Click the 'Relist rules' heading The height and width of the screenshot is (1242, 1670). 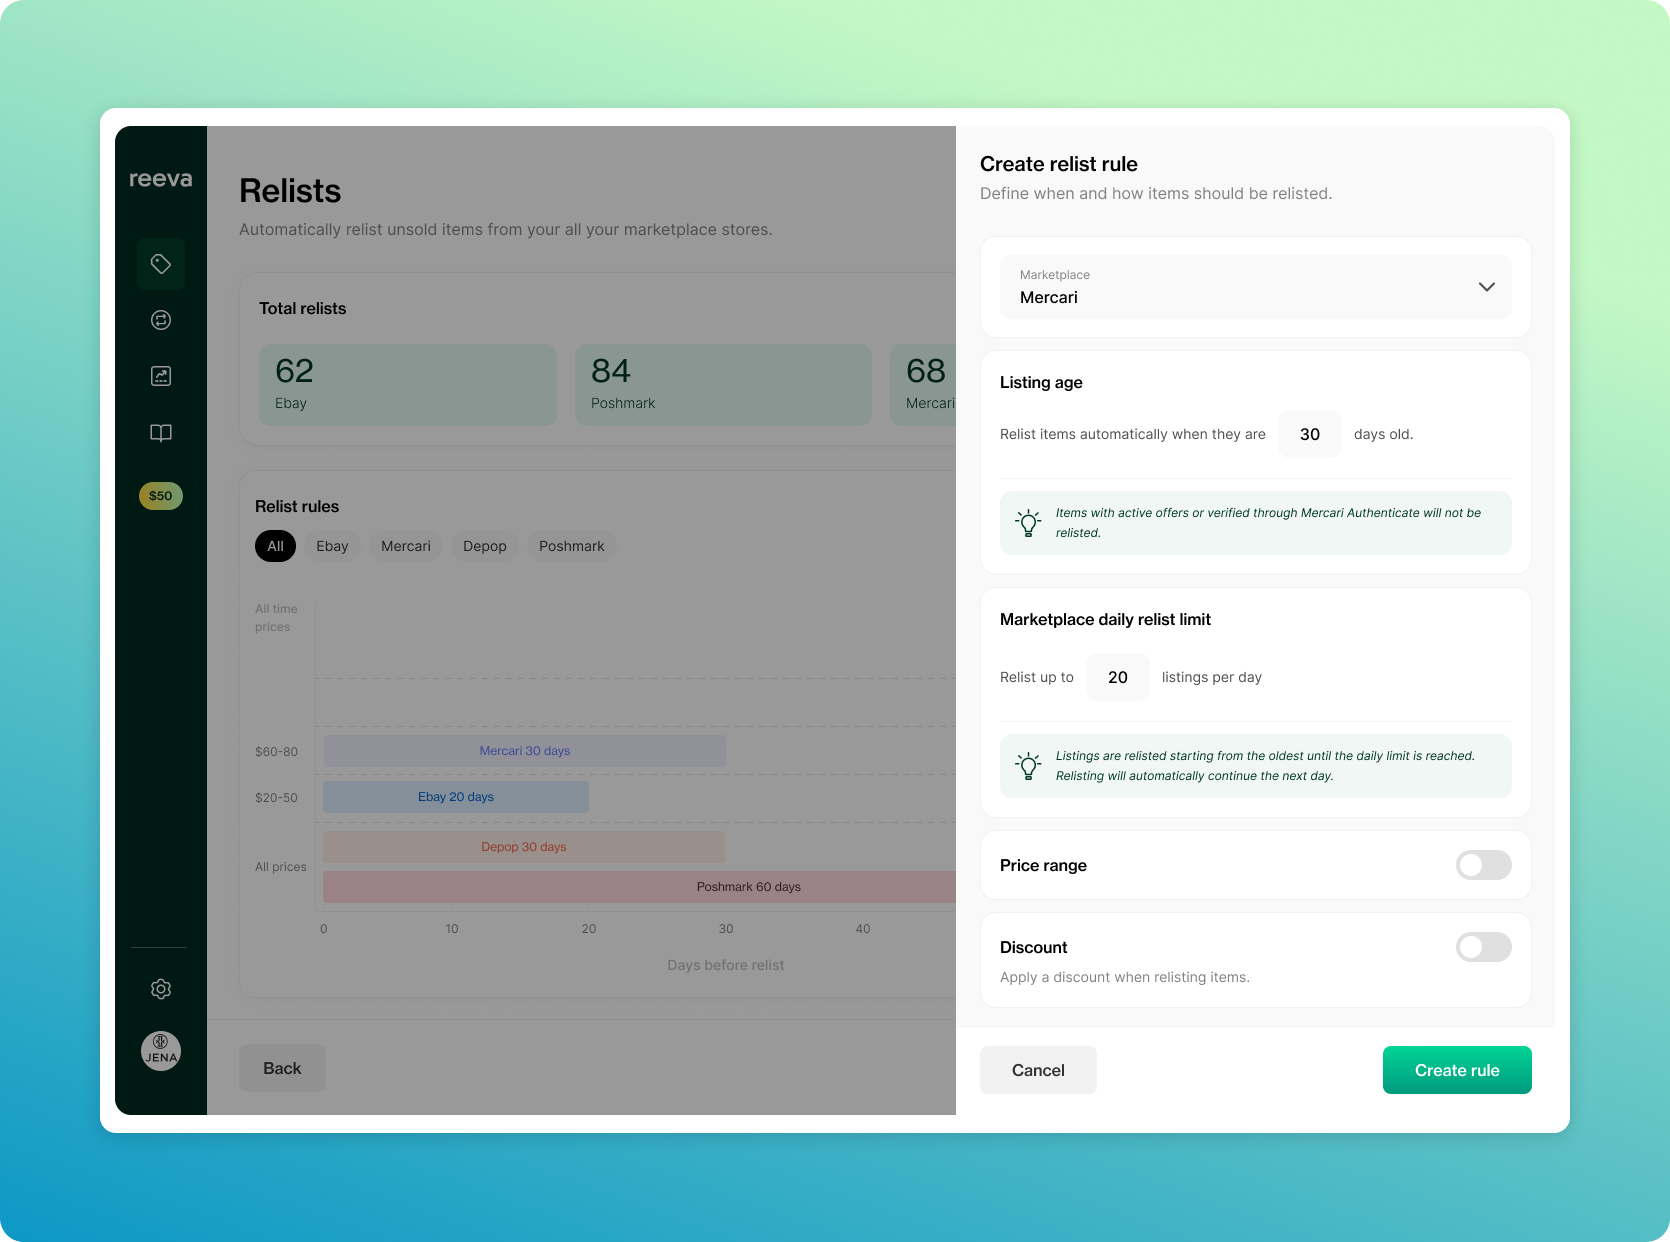coord(297,506)
